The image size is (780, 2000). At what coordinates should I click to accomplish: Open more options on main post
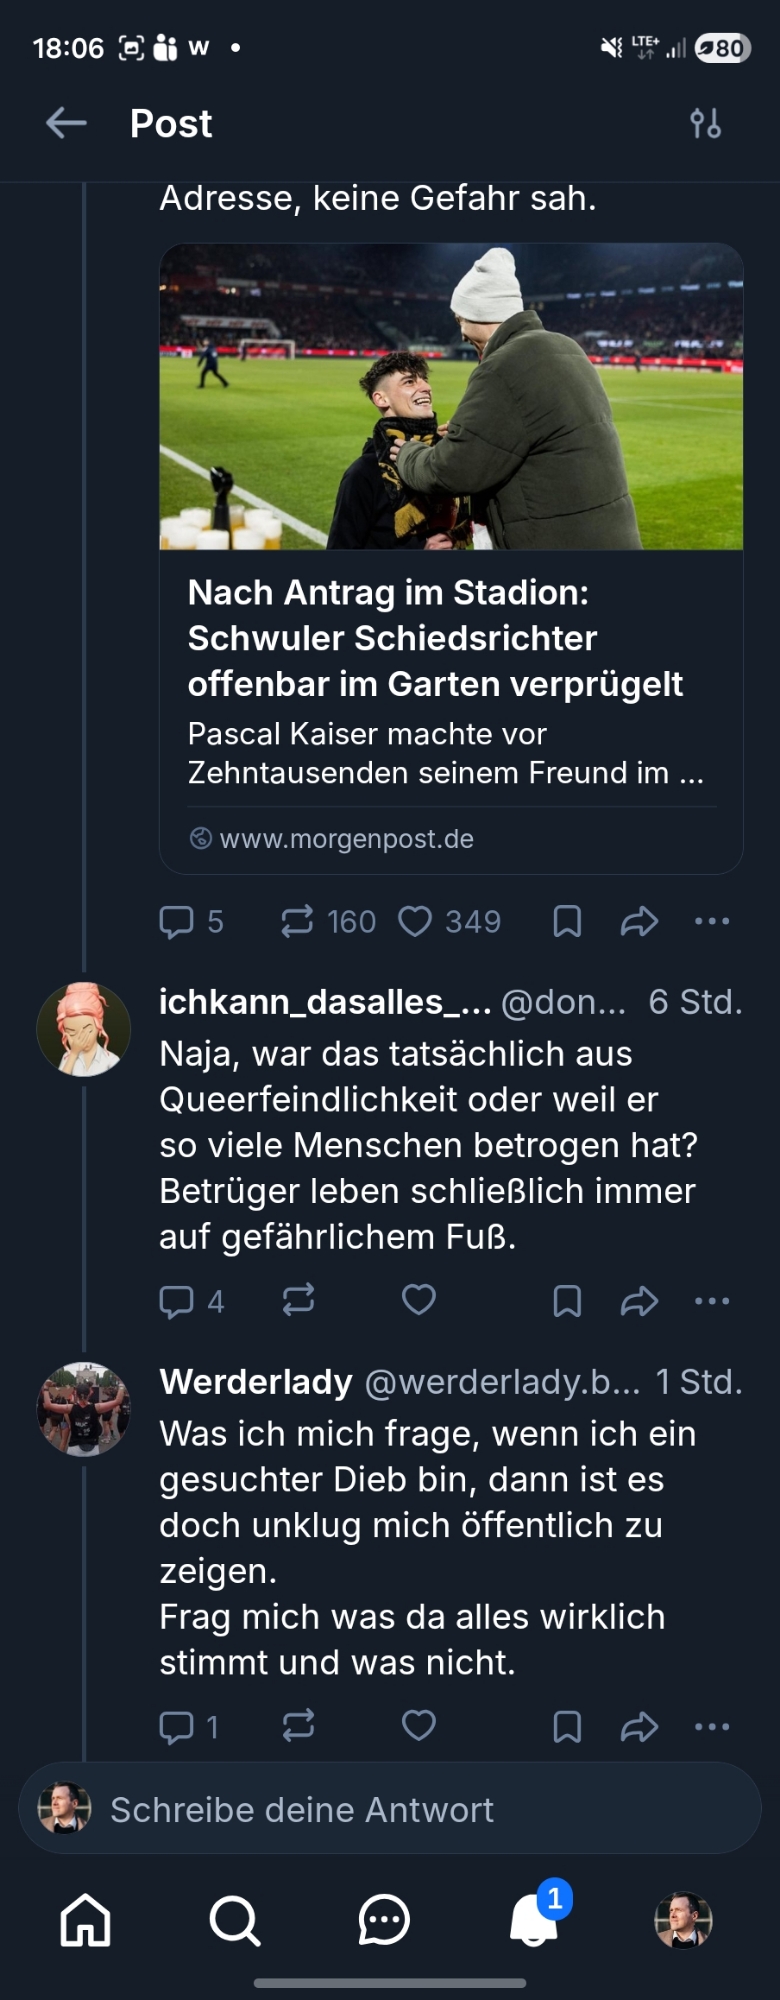[712, 921]
